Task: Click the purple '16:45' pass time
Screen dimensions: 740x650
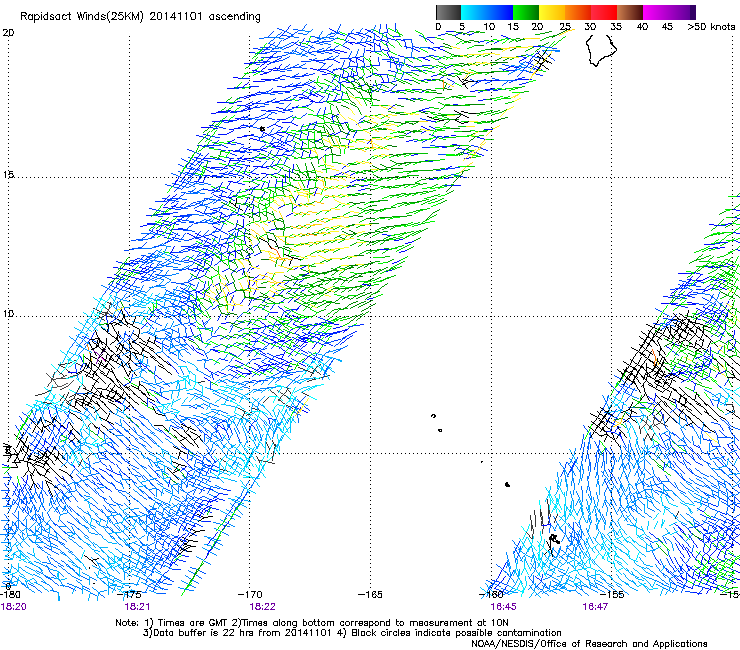Action: [503, 607]
